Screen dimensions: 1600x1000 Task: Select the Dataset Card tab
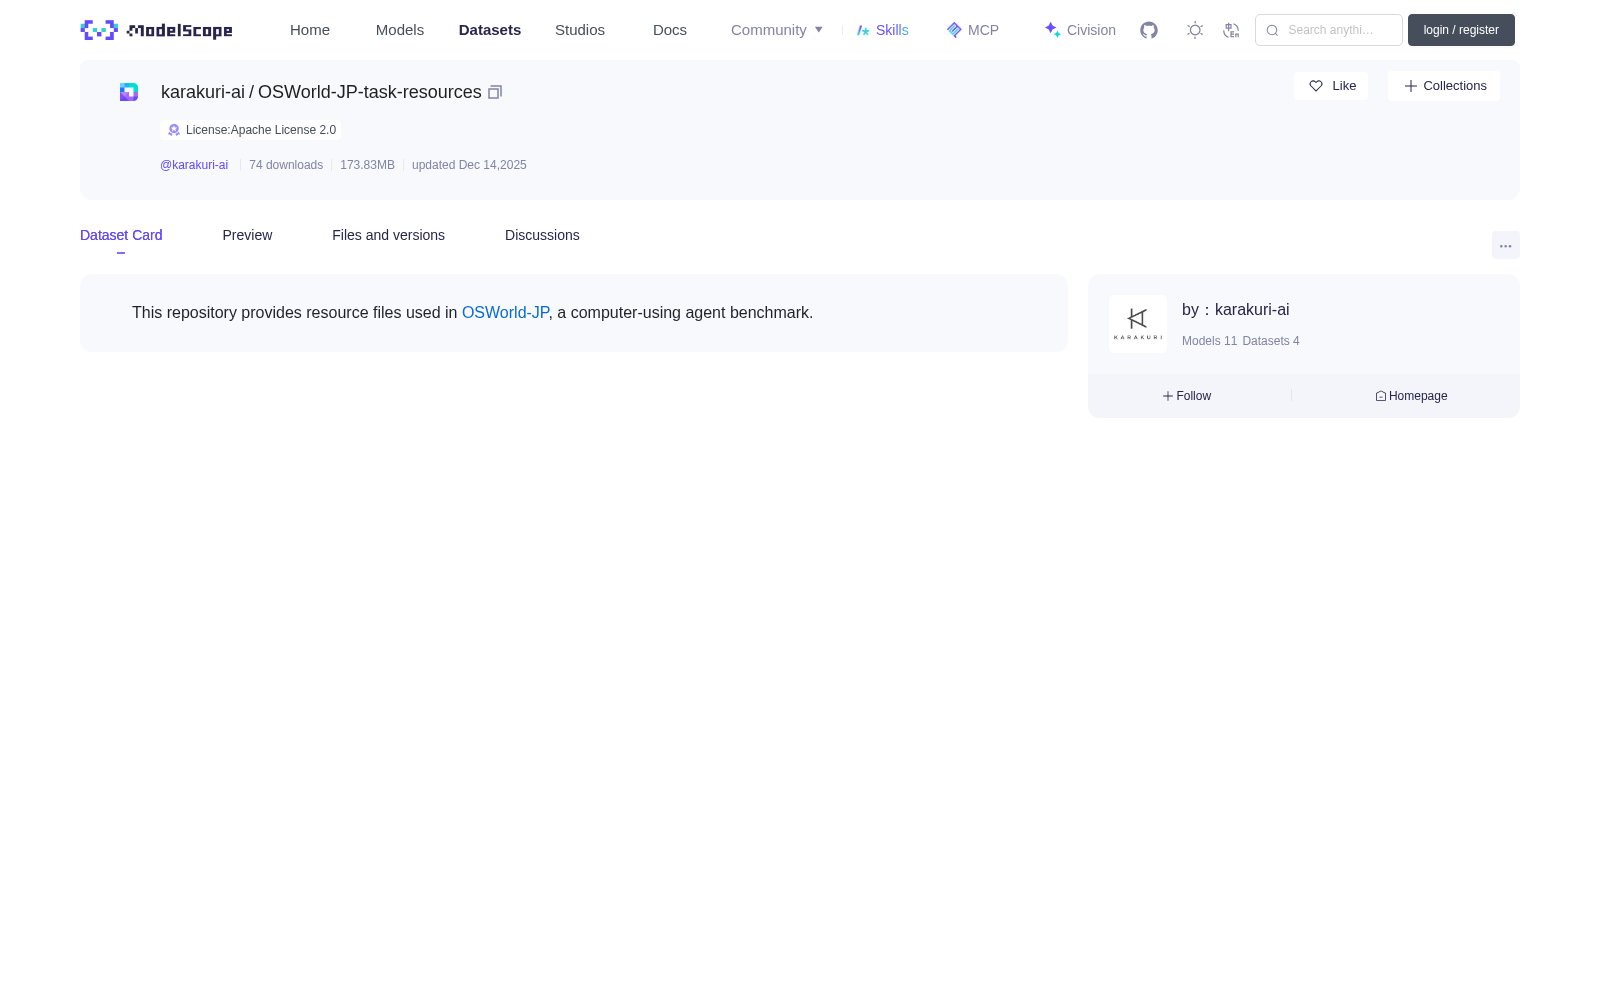[121, 235]
